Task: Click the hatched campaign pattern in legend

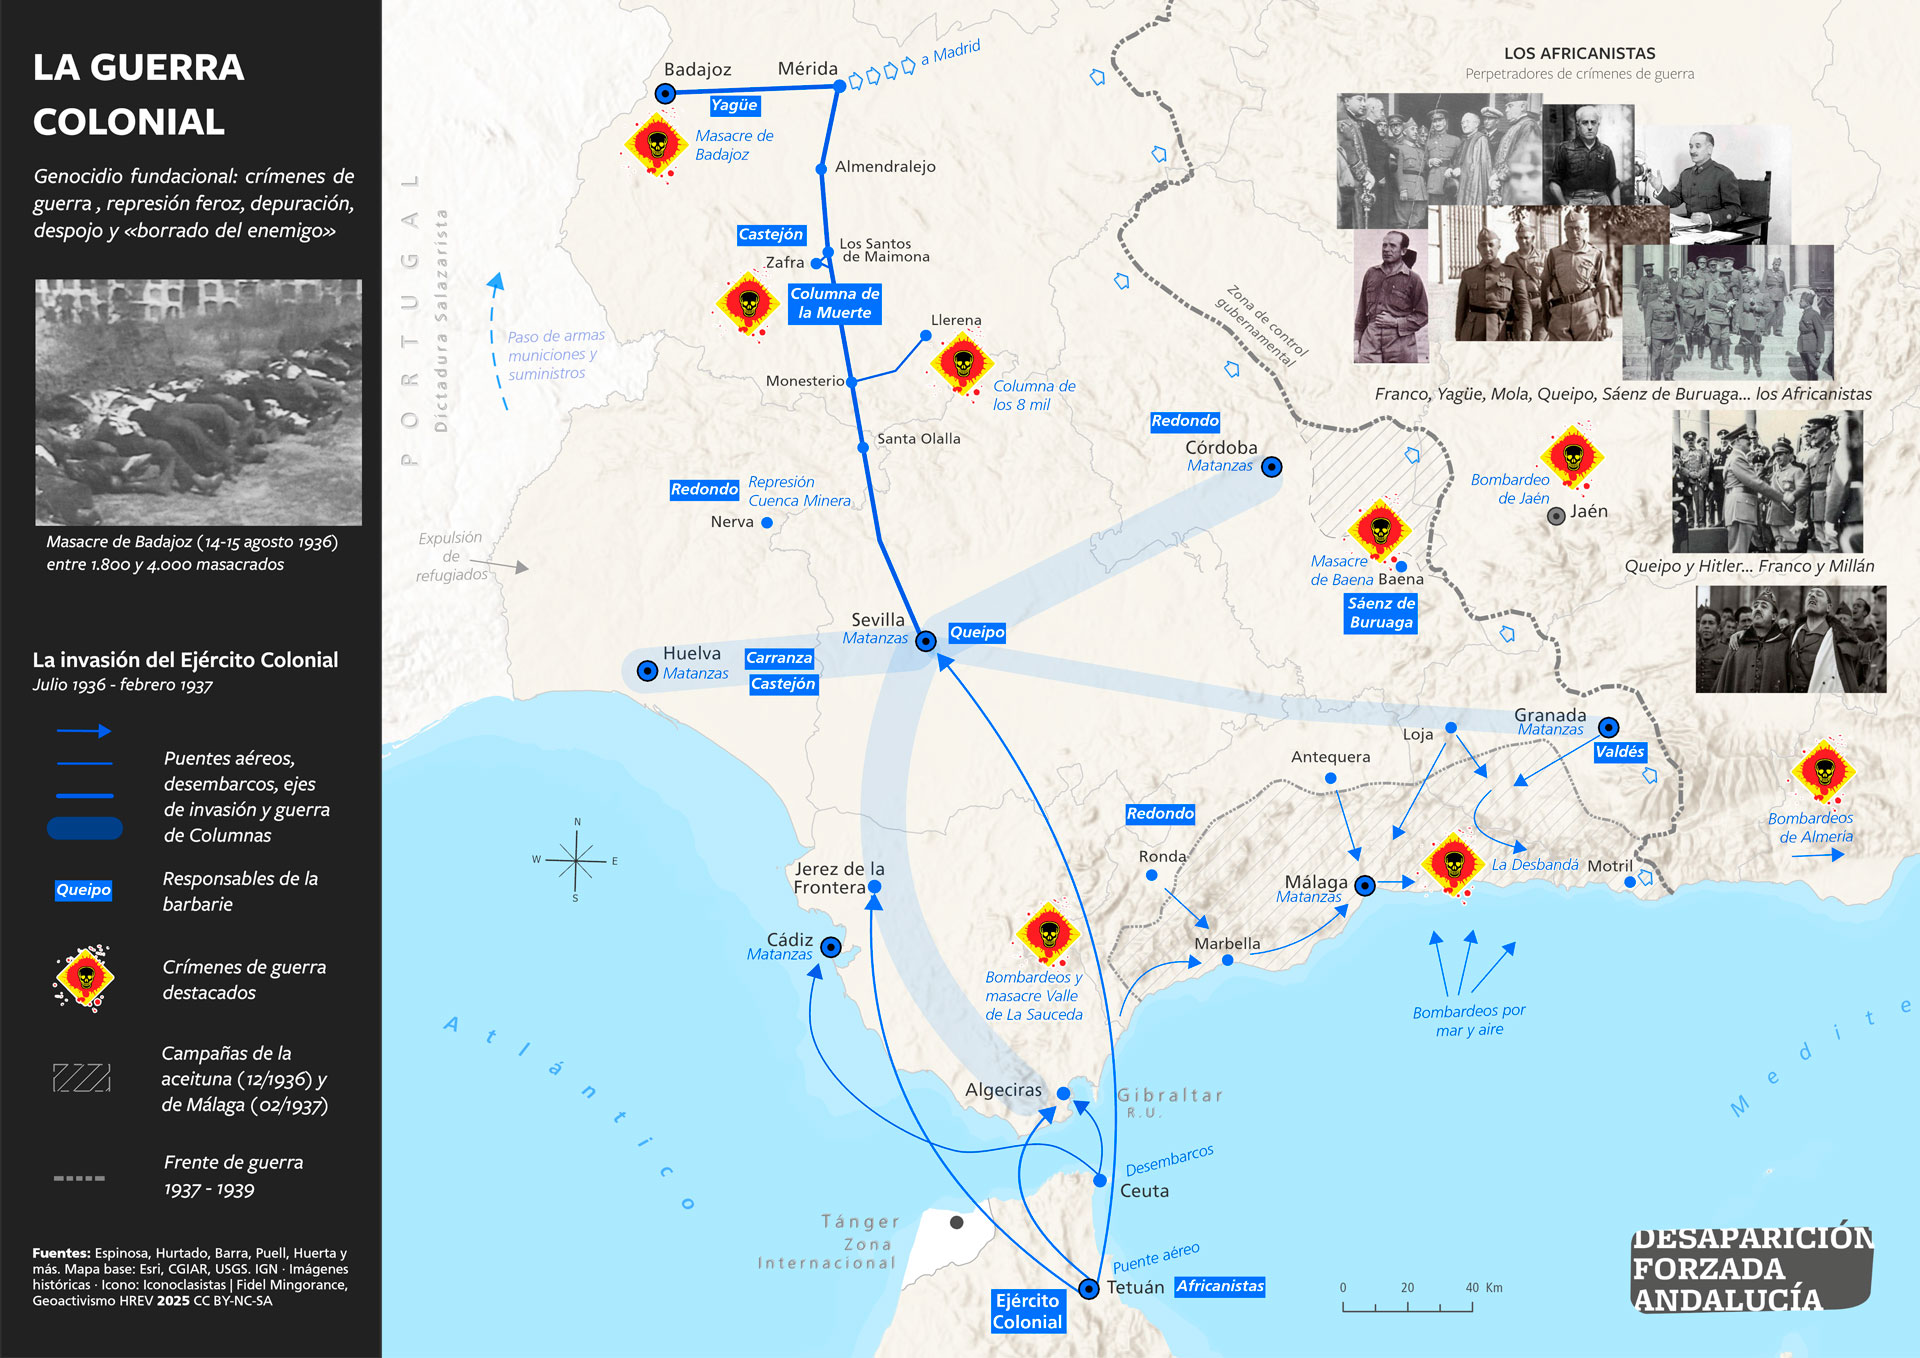Action: click(x=81, y=1078)
